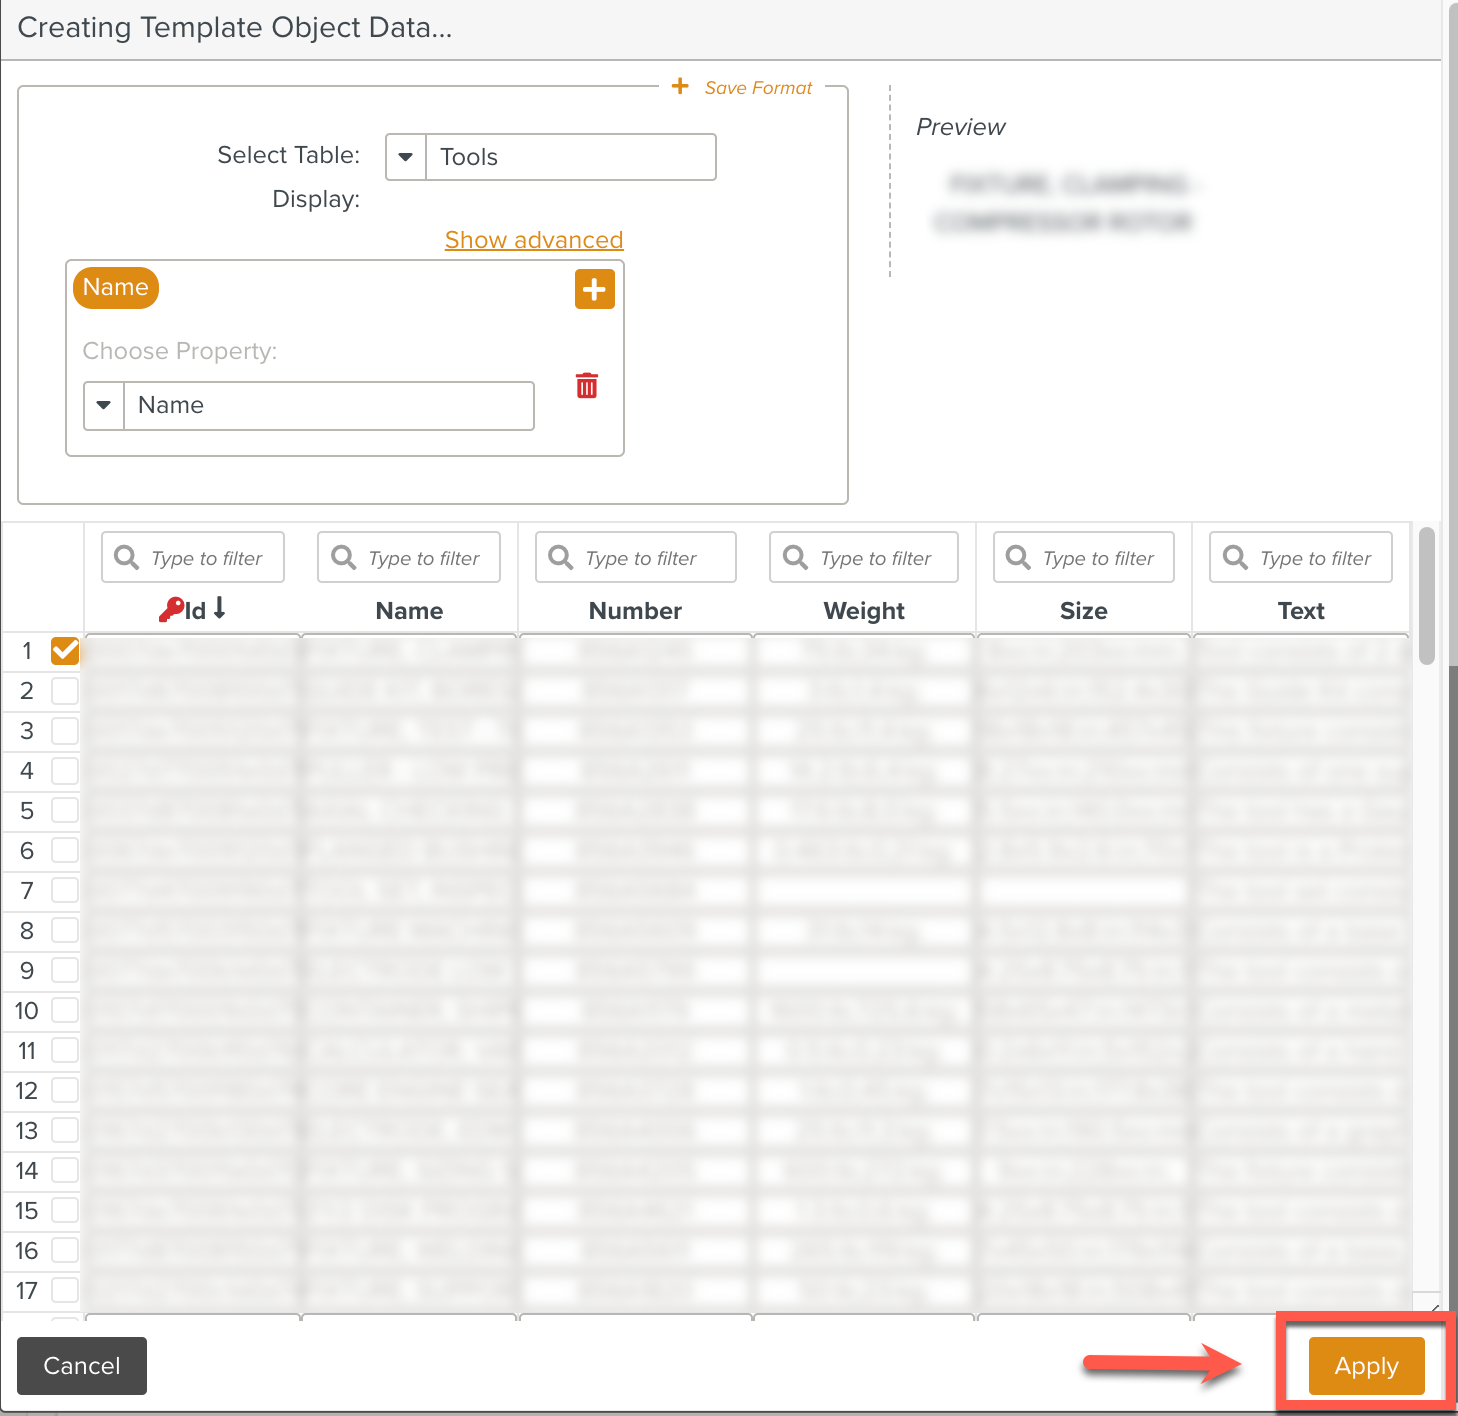Click the Size column header

pyautogui.click(x=1083, y=611)
